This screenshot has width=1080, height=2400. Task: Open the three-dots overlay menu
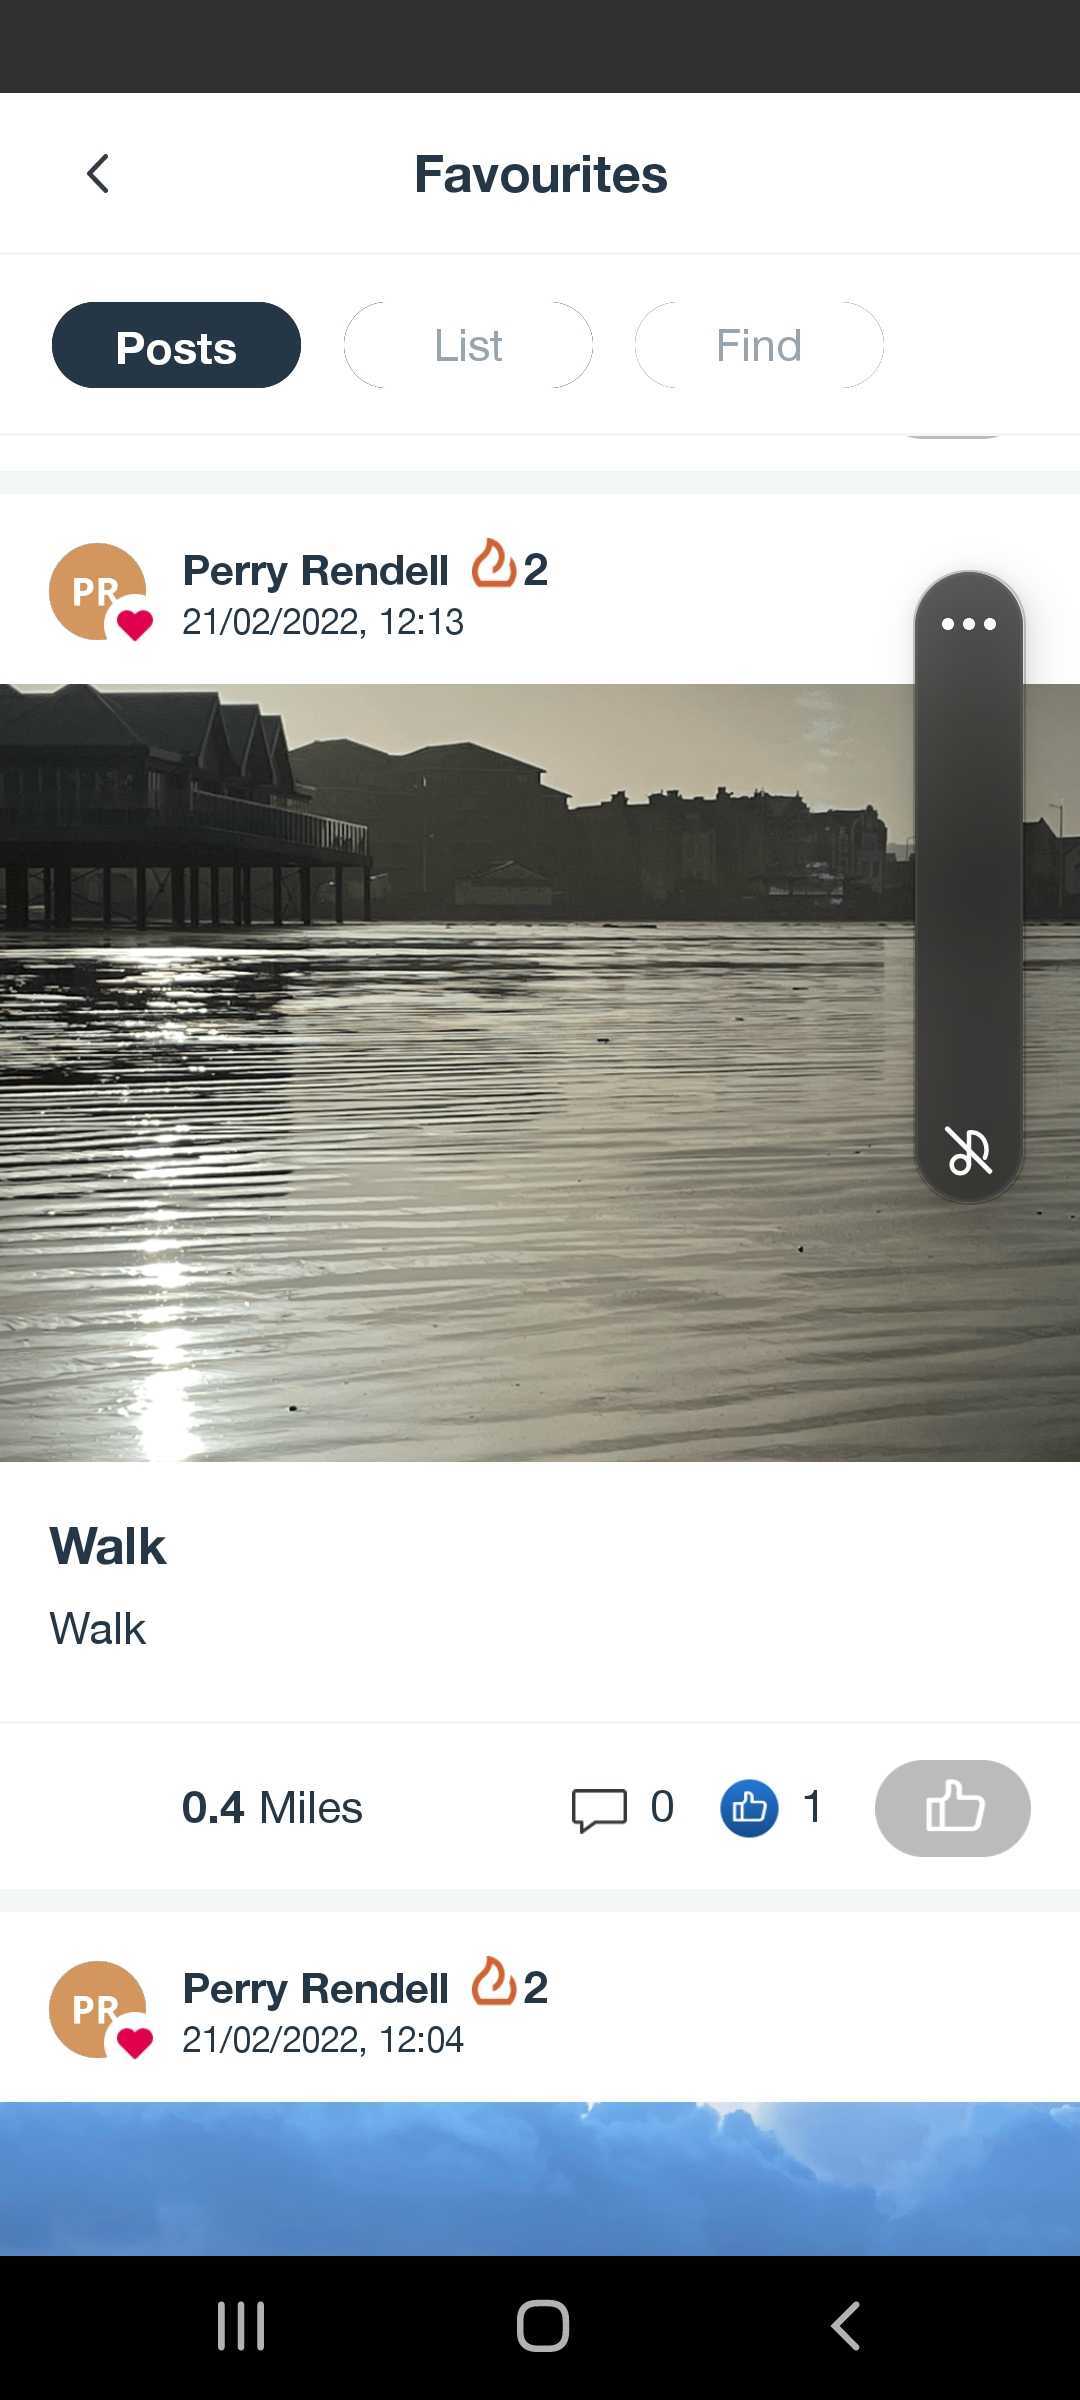coord(968,624)
